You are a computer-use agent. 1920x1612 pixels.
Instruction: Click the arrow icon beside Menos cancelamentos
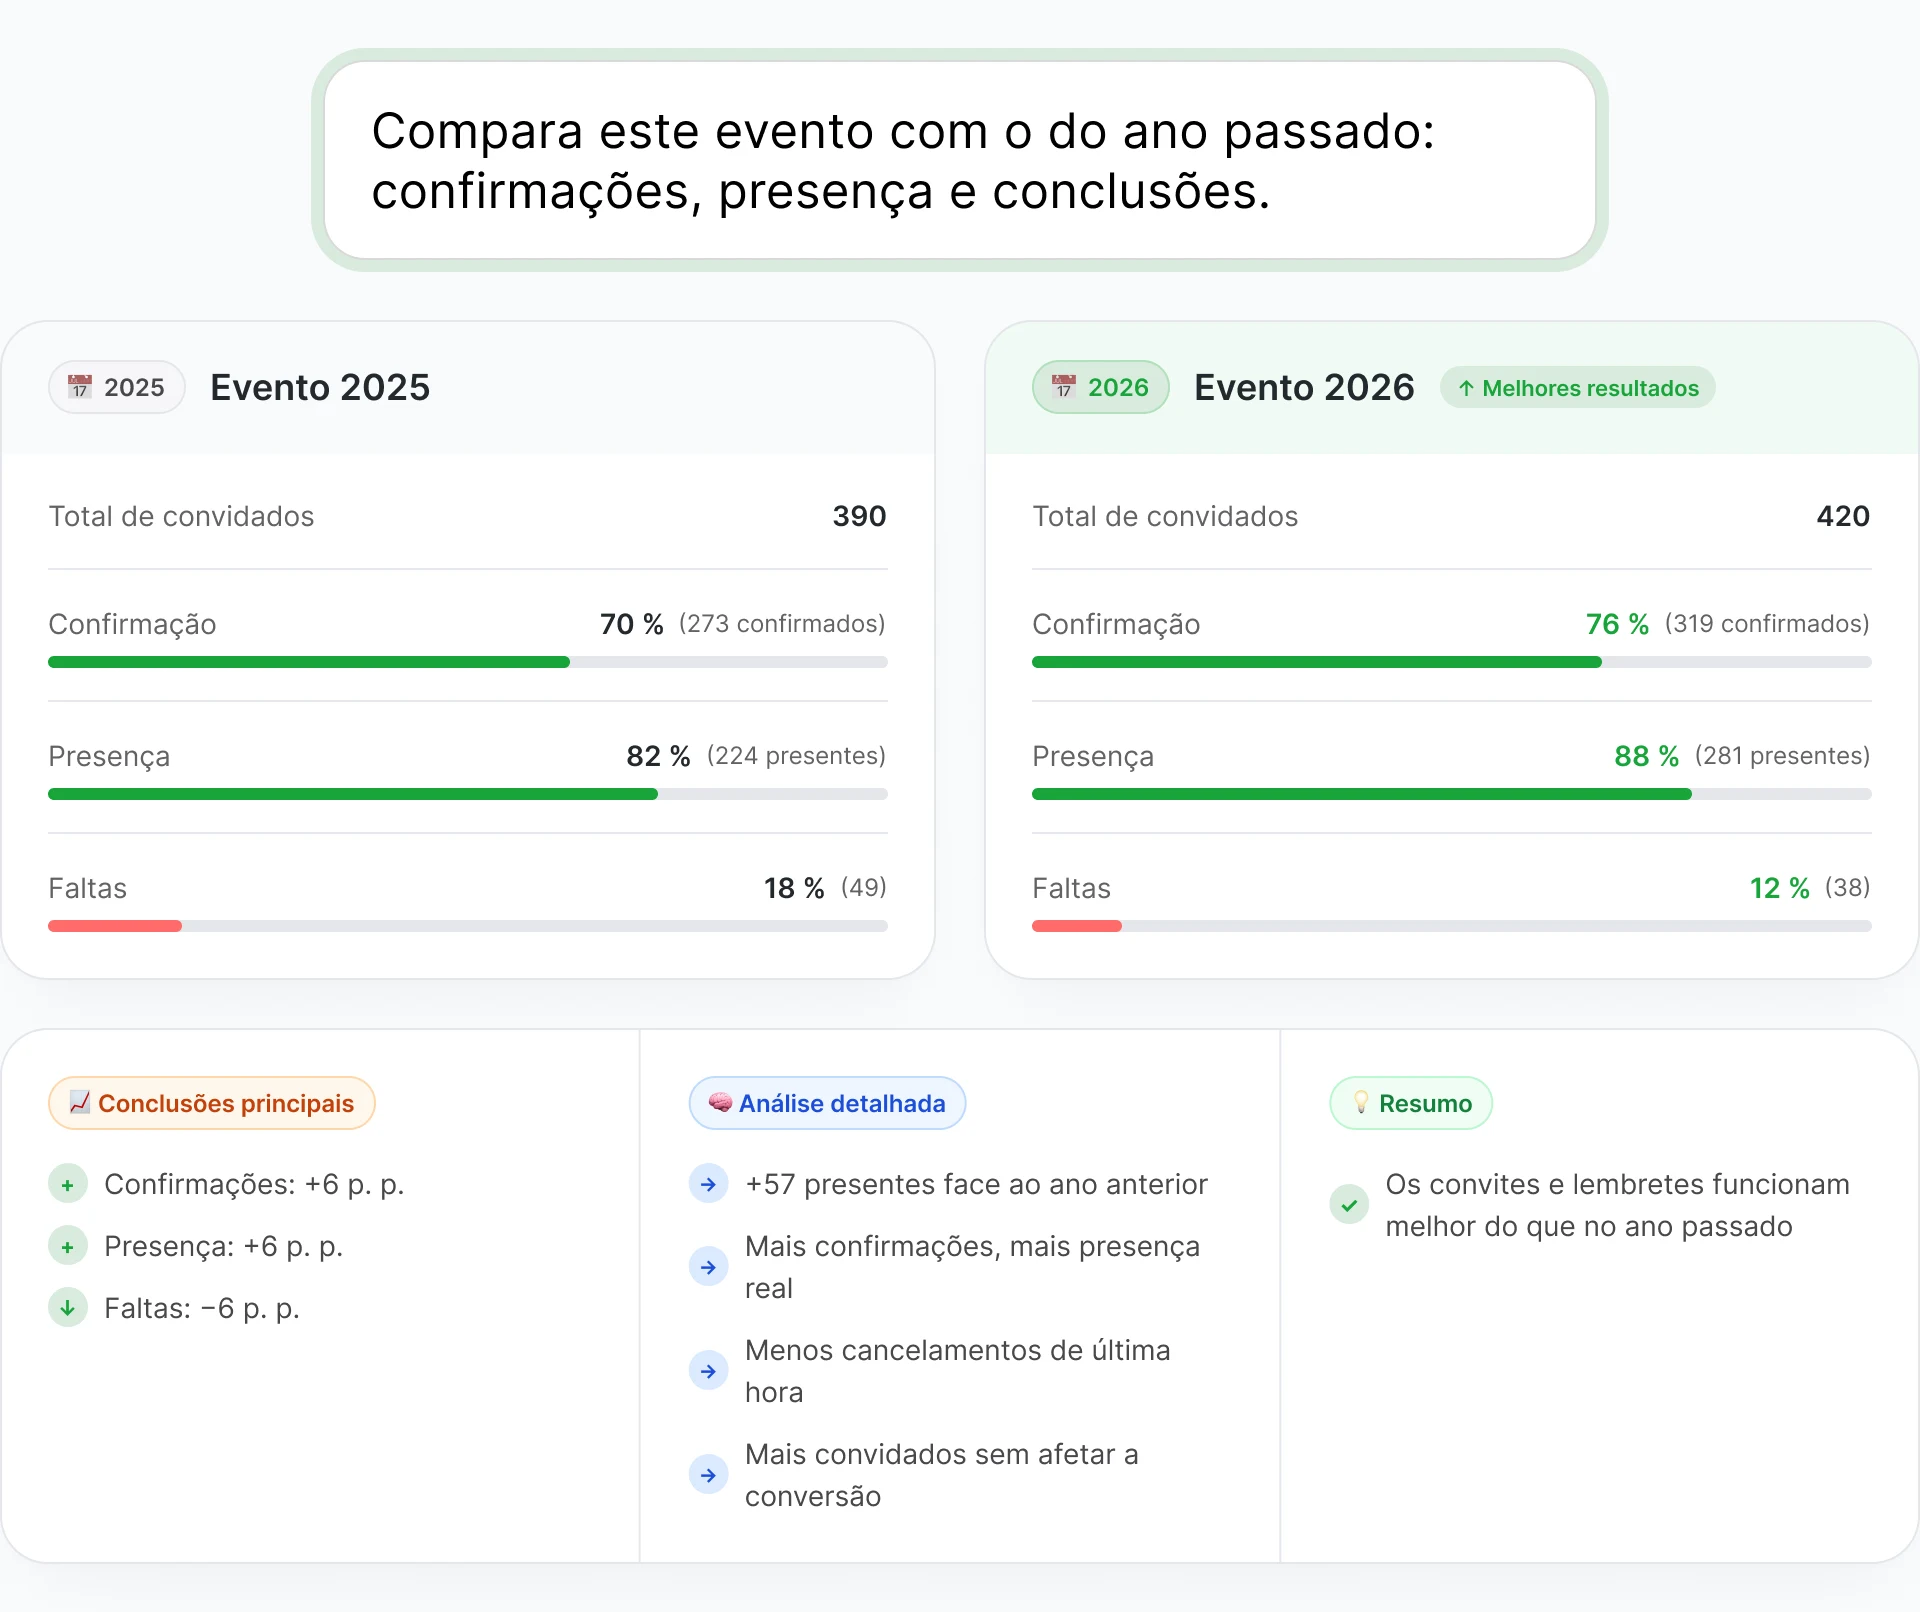click(x=709, y=1371)
